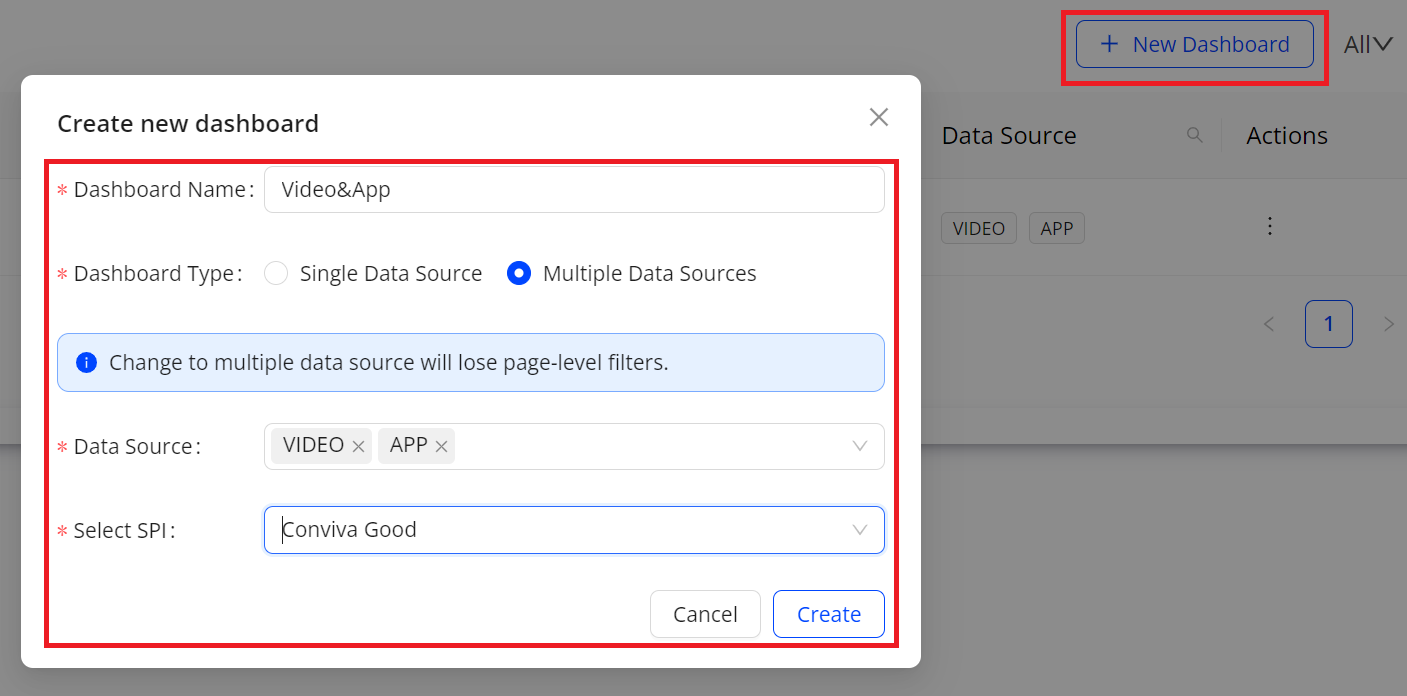1407x696 pixels.
Task: Click the Dashboard Name input field
Action: [574, 189]
